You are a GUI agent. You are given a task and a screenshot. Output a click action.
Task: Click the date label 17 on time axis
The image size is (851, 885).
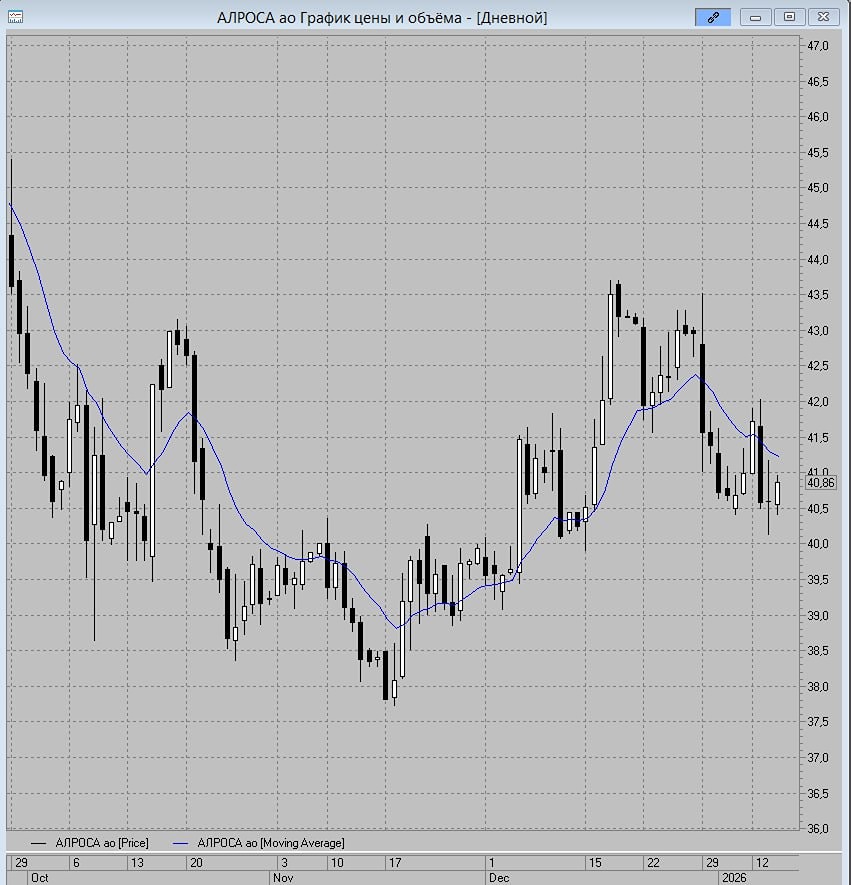(395, 862)
